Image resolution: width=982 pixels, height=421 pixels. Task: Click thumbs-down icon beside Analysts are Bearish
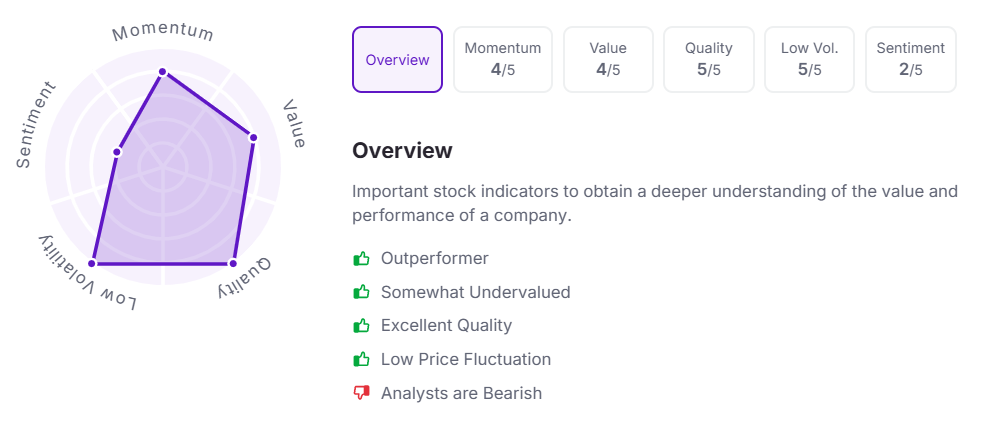pyautogui.click(x=362, y=394)
